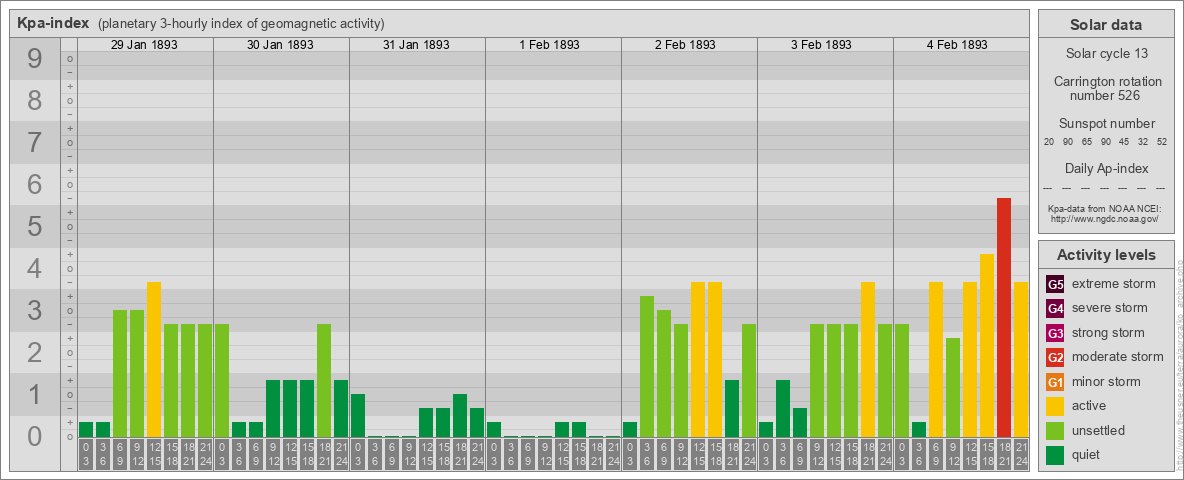Click 'Carrington rotation number 526' text
This screenshot has width=1184, height=480.
(x=1106, y=88)
